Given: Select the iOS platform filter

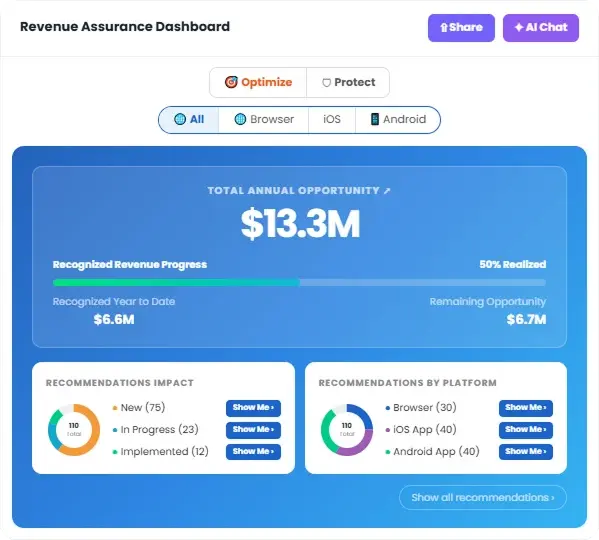Looking at the screenshot, I should click(332, 120).
